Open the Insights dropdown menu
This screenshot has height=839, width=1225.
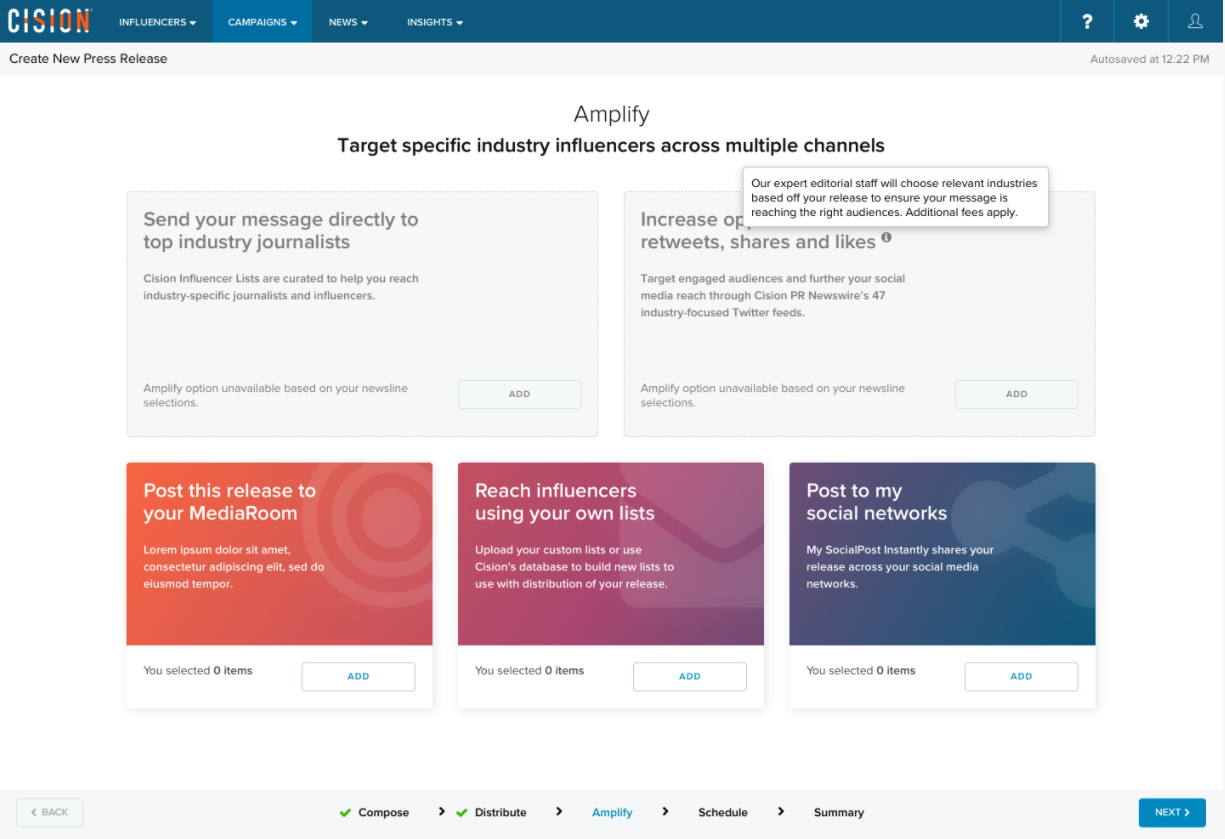(434, 22)
